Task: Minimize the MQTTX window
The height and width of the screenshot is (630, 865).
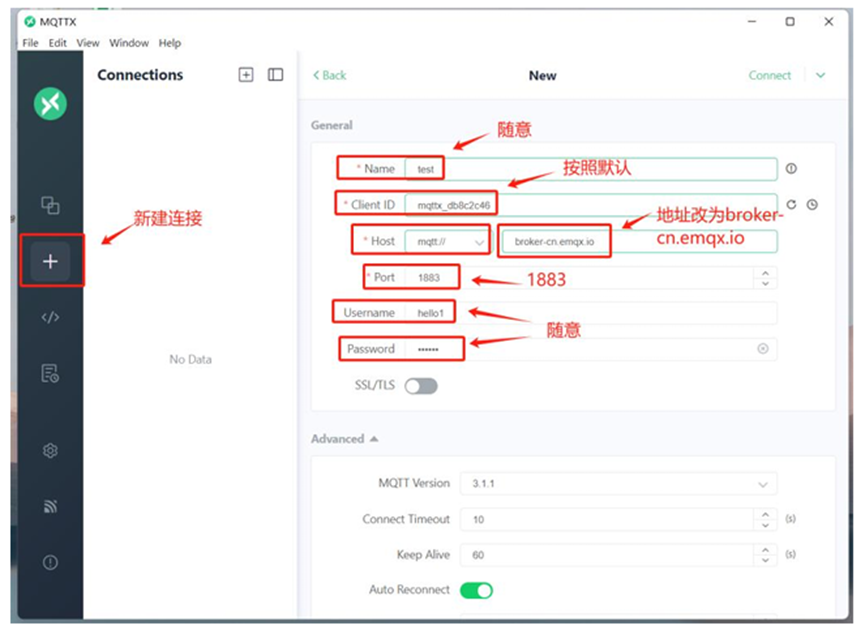Action: tap(752, 22)
